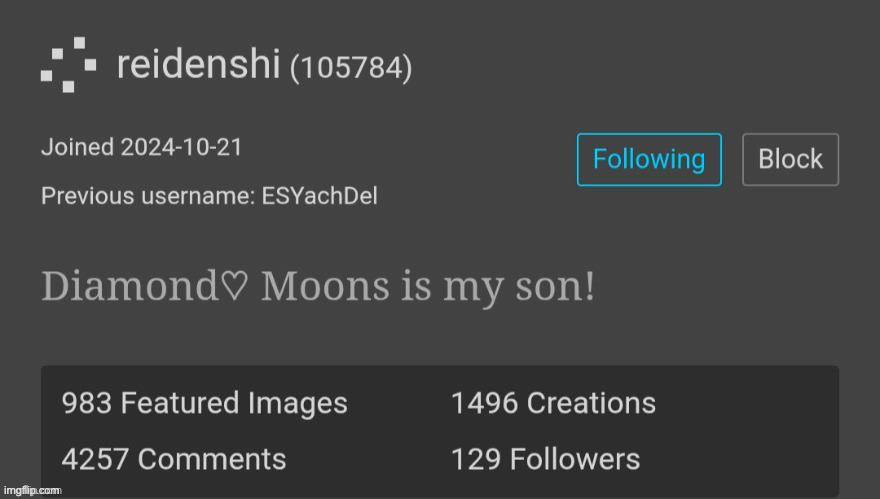Screen dimensions: 880x499
Task: Open the 983 Featured Images stat
Action: tap(204, 403)
